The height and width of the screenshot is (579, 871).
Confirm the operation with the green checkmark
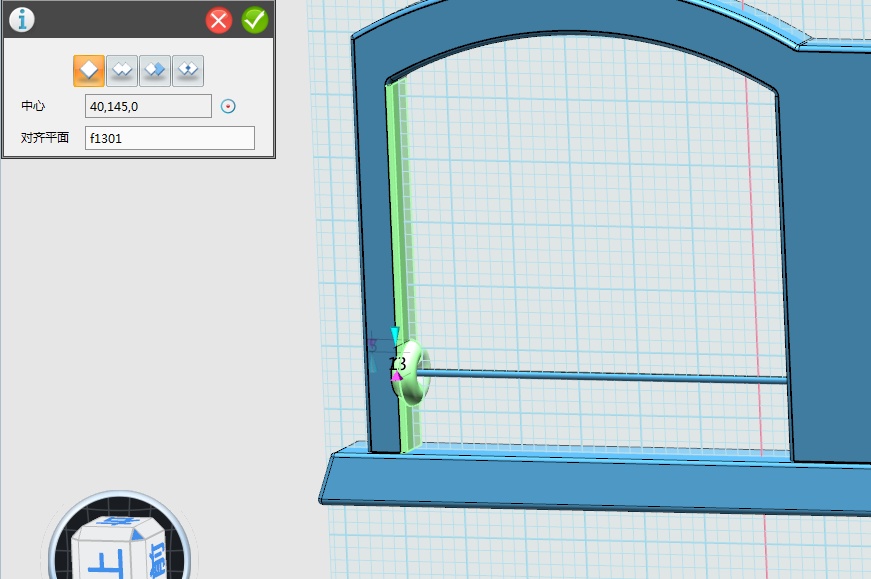255,20
